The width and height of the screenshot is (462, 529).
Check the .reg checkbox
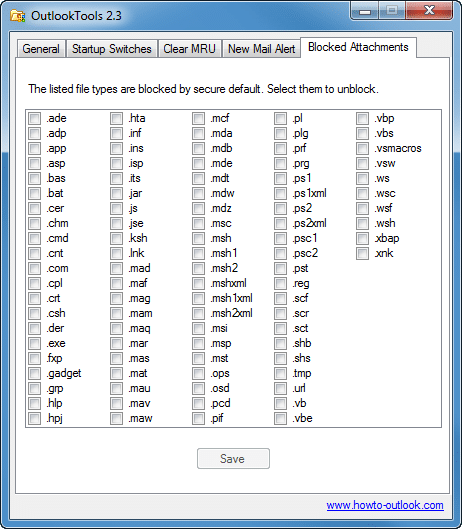tap(280, 283)
